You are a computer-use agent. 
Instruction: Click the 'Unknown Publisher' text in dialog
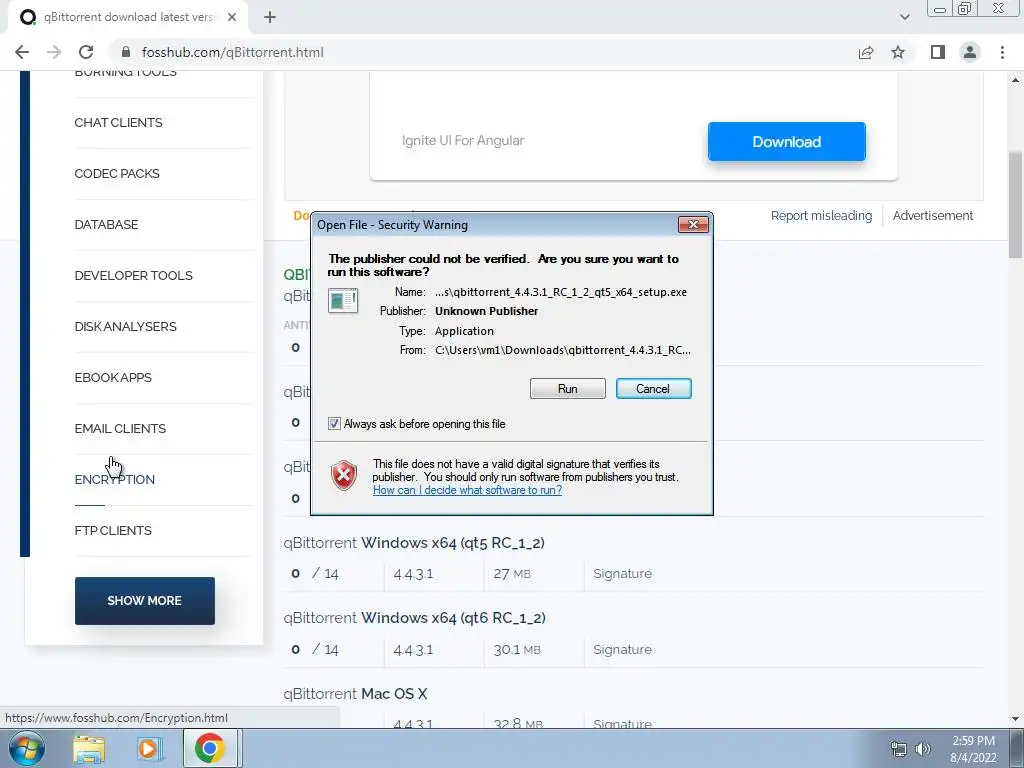(x=487, y=311)
